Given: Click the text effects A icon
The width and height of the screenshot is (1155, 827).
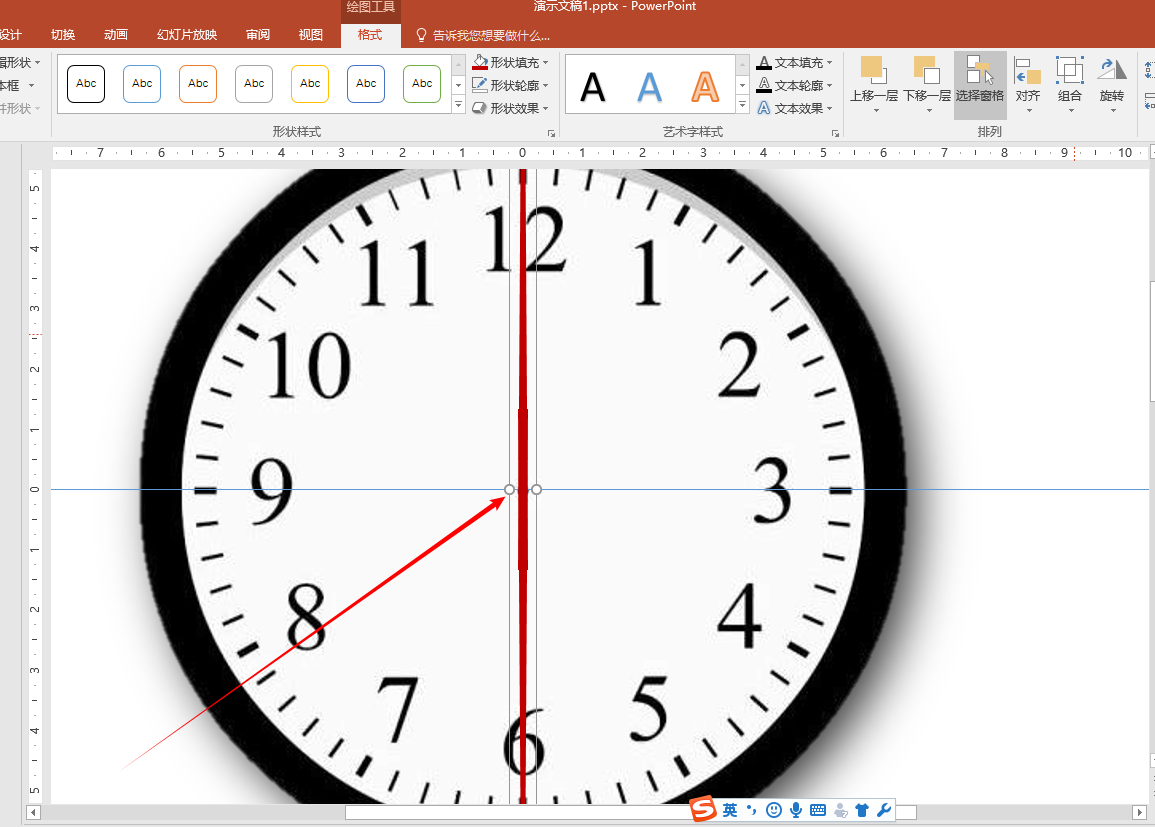Looking at the screenshot, I should click(764, 108).
